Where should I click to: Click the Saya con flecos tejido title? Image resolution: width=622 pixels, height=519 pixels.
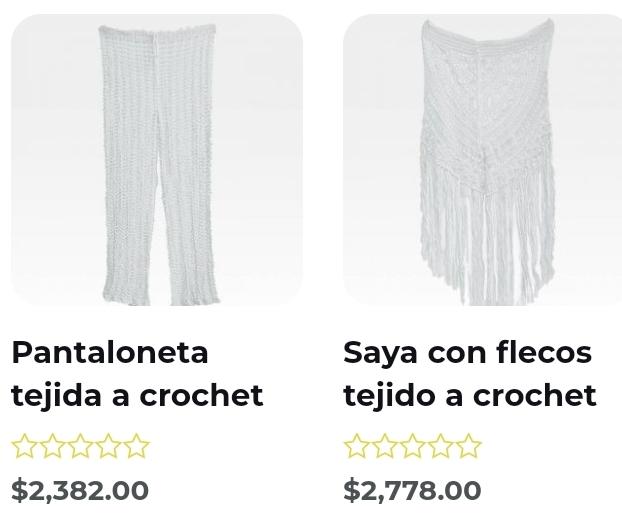point(470,373)
